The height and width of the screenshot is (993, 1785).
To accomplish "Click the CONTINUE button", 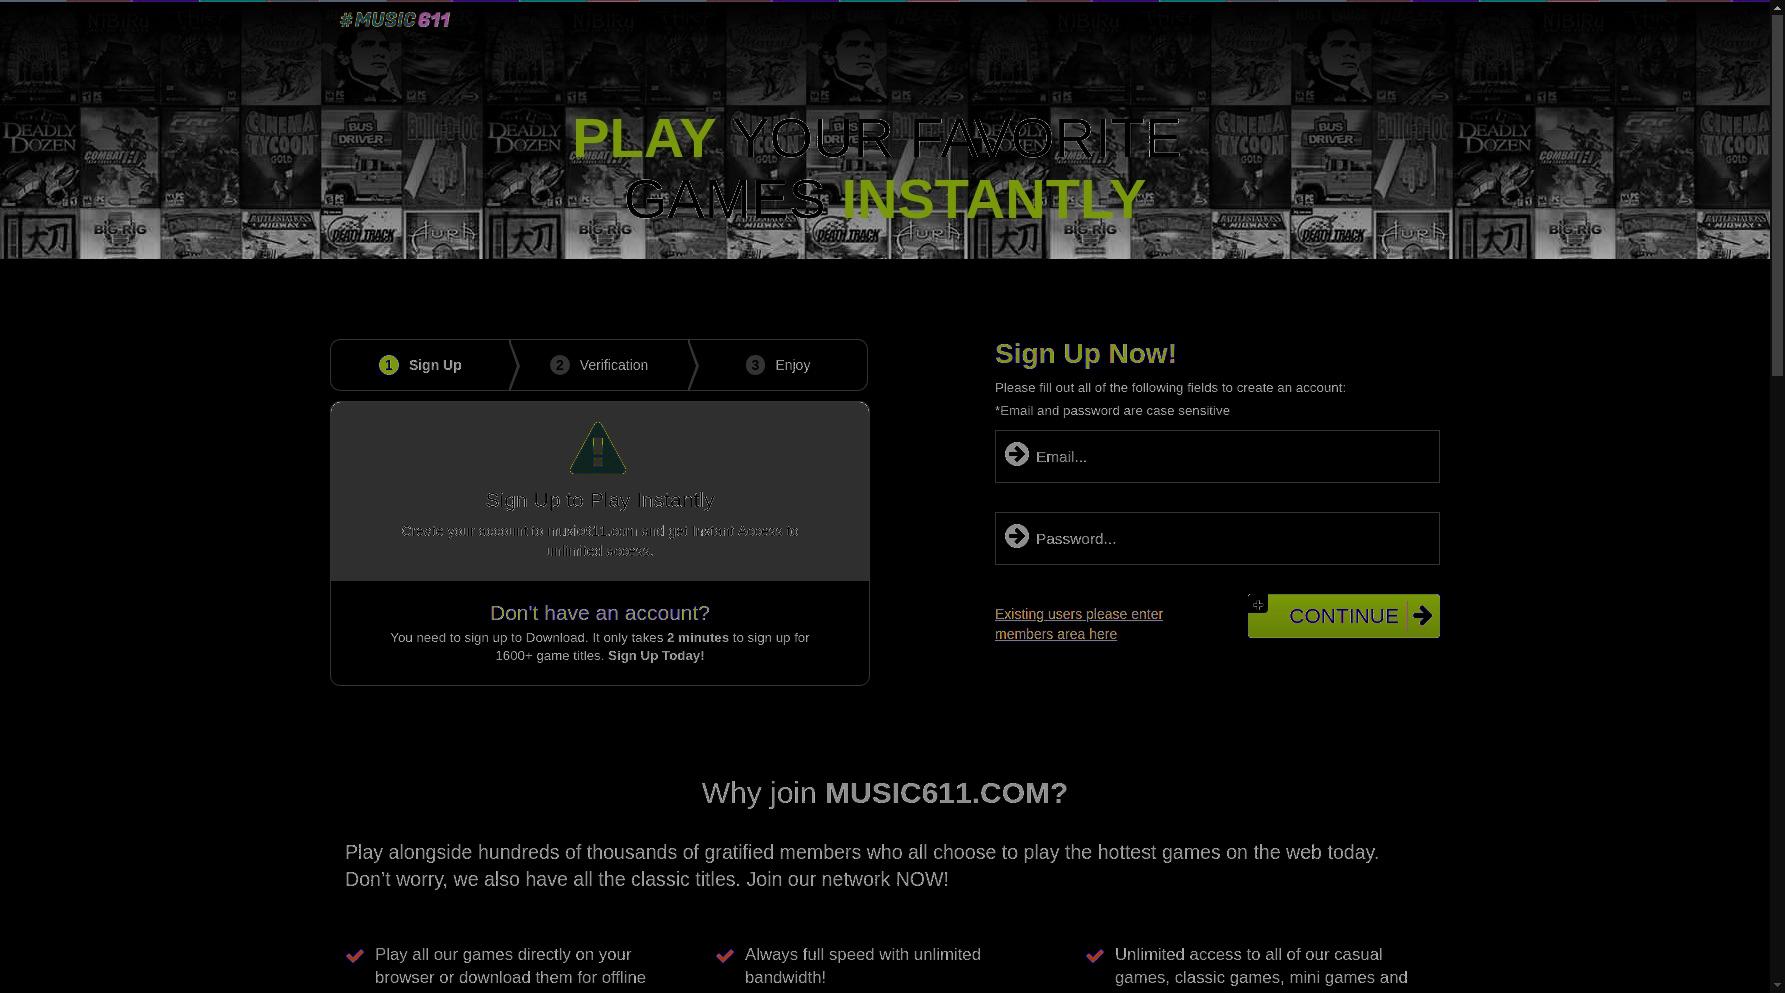I will point(1344,616).
